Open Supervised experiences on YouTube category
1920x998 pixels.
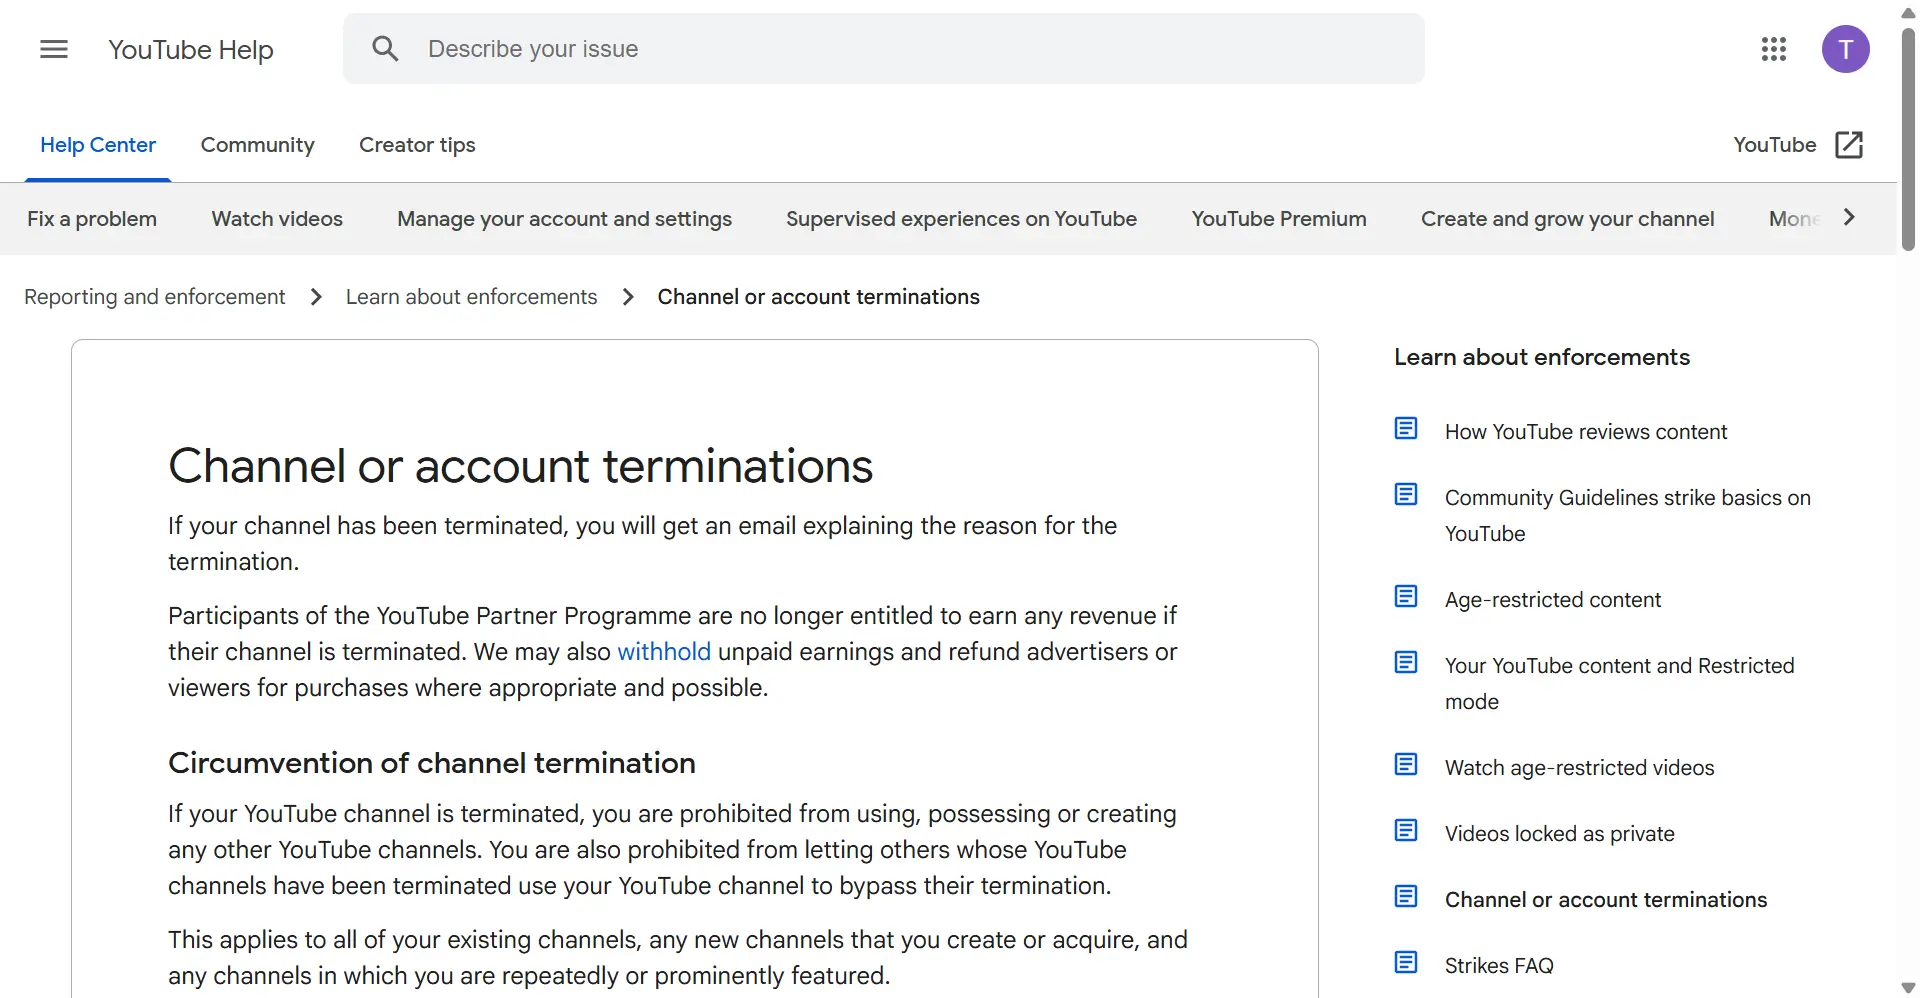tap(961, 219)
